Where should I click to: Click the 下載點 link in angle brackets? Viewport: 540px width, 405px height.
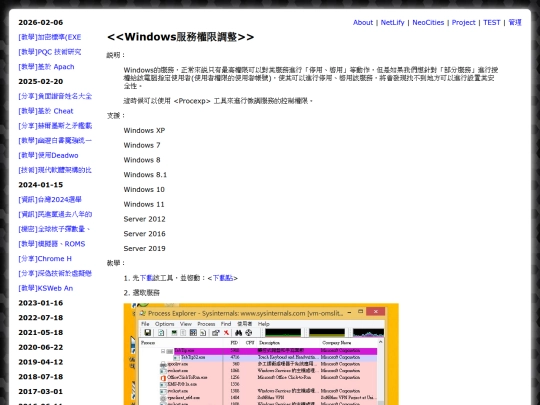coord(223,278)
